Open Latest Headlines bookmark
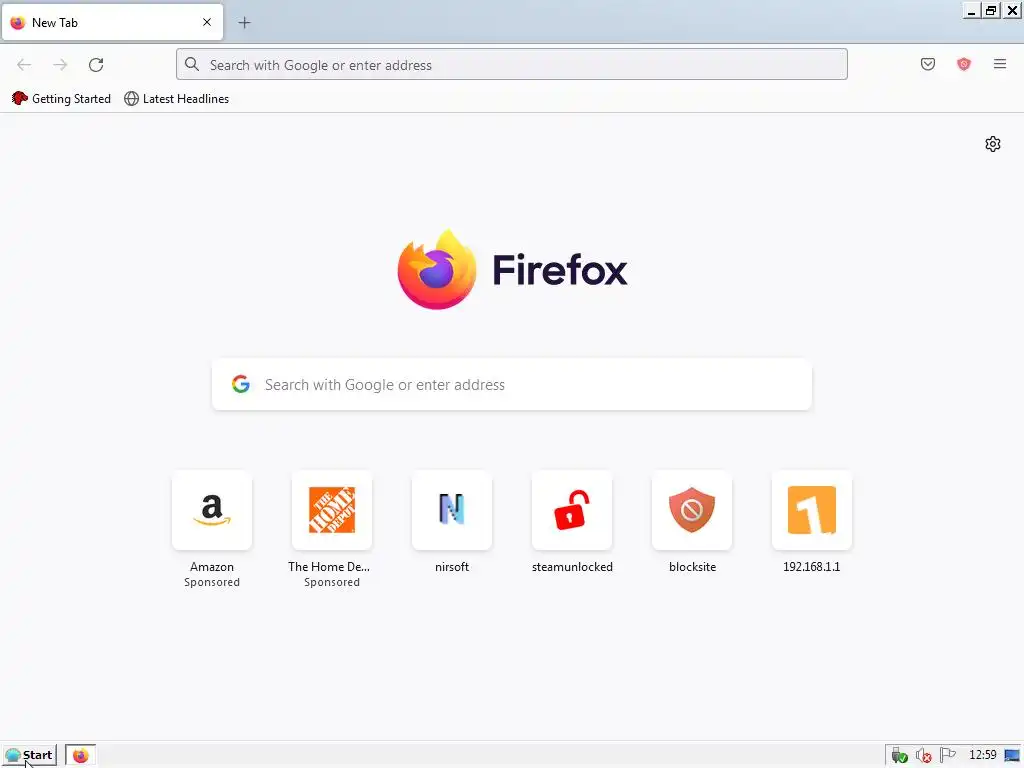Viewport: 1024px width, 768px height. [x=176, y=99]
